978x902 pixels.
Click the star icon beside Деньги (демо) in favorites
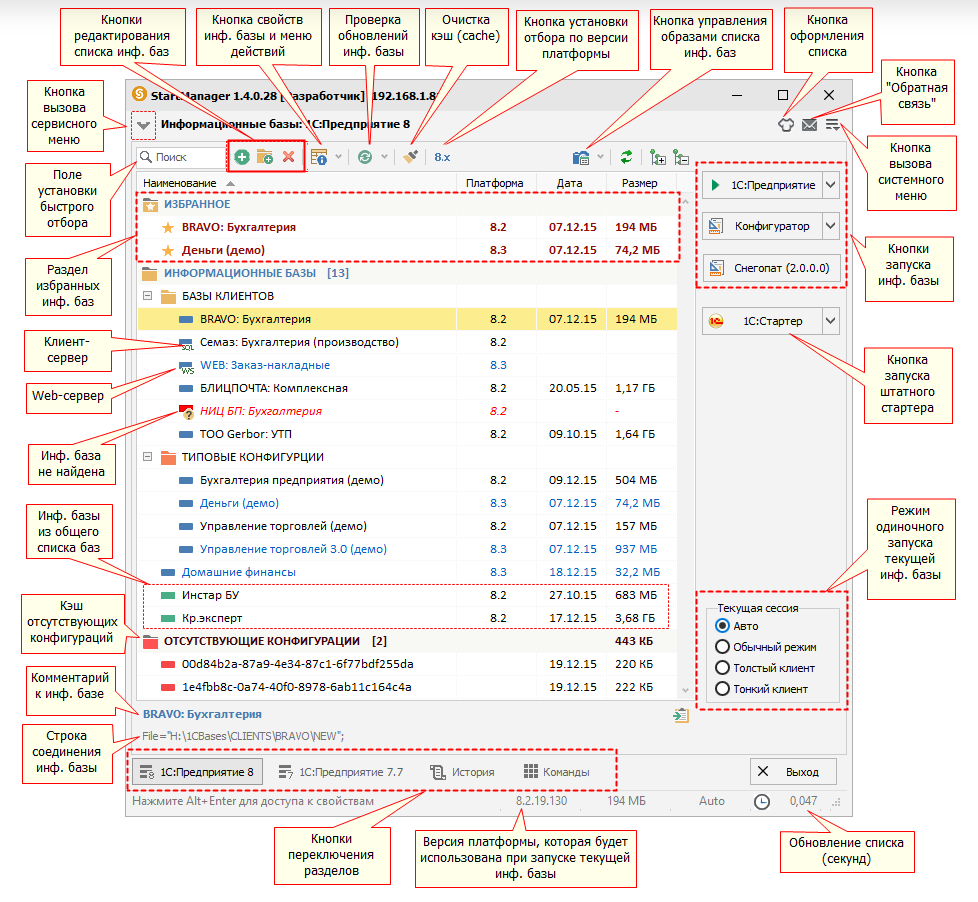pos(168,251)
